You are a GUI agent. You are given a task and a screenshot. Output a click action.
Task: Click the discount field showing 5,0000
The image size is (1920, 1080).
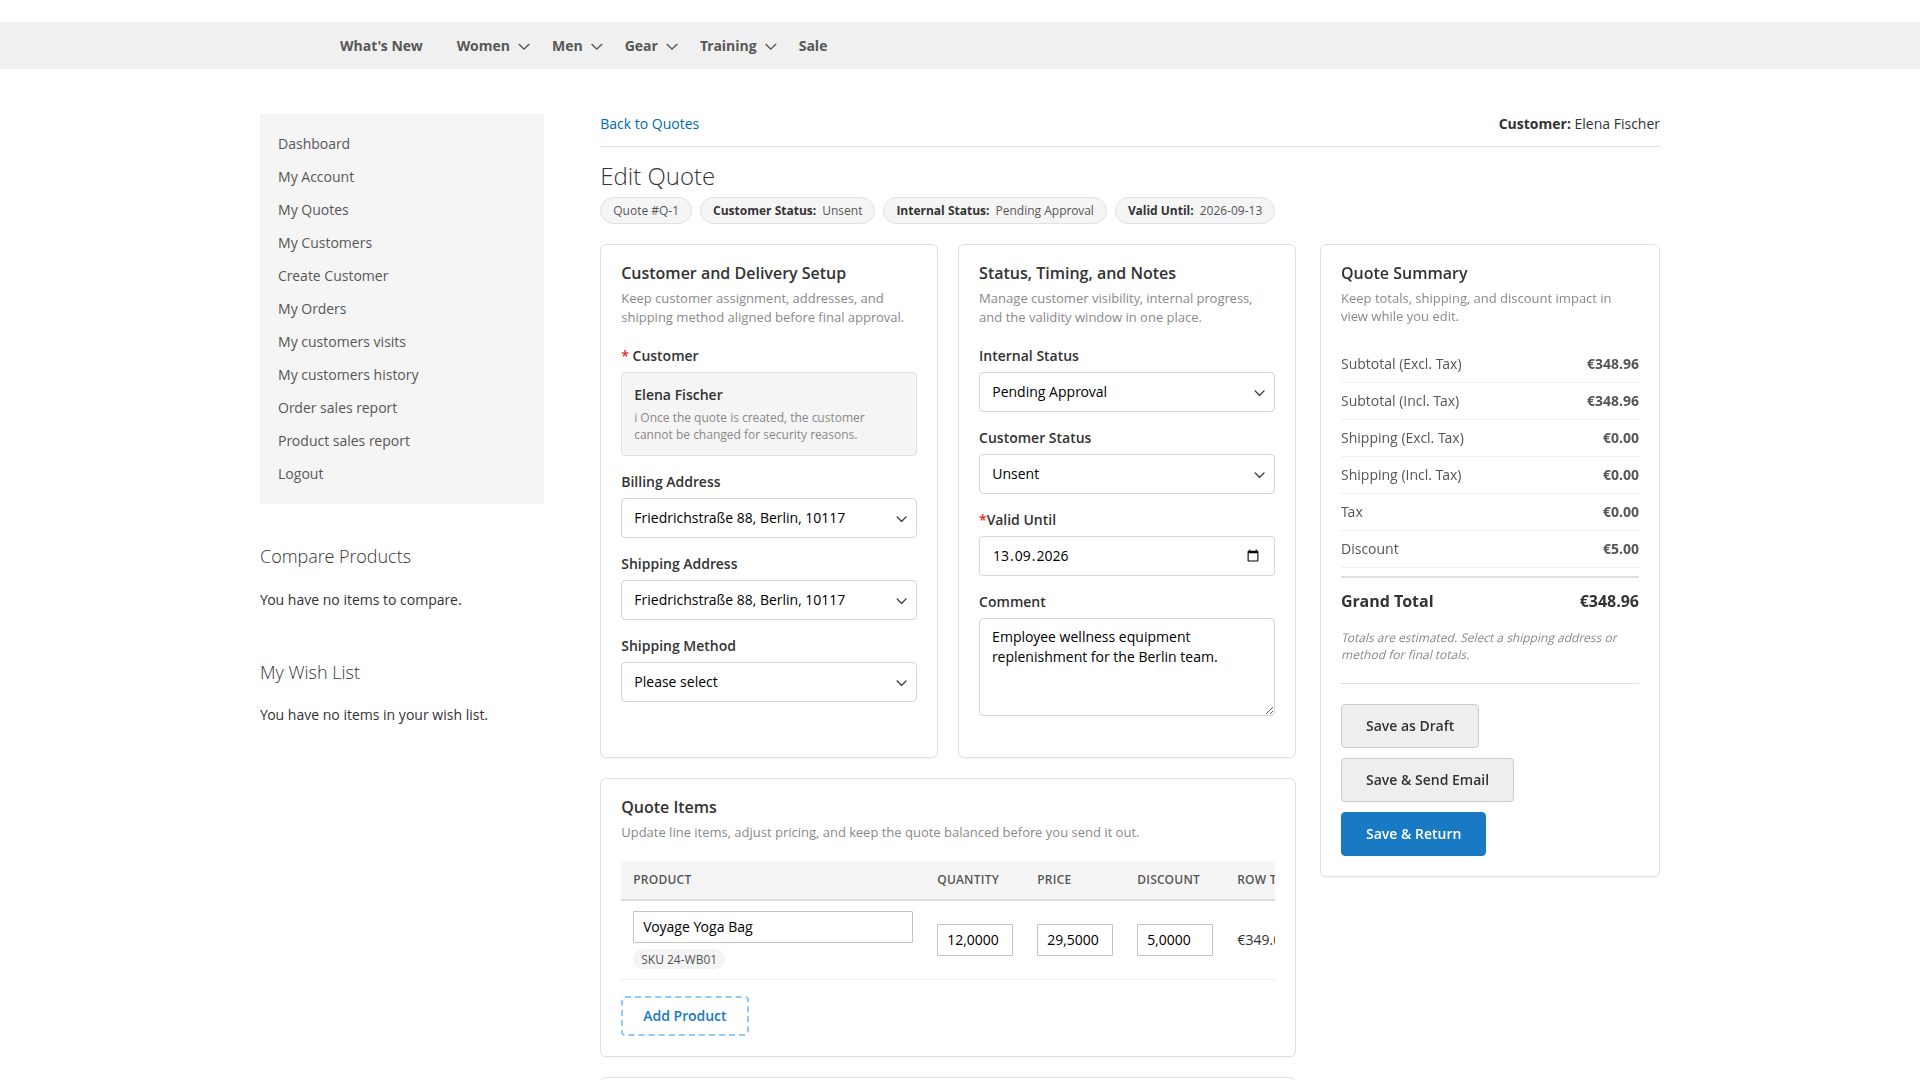pos(1175,940)
